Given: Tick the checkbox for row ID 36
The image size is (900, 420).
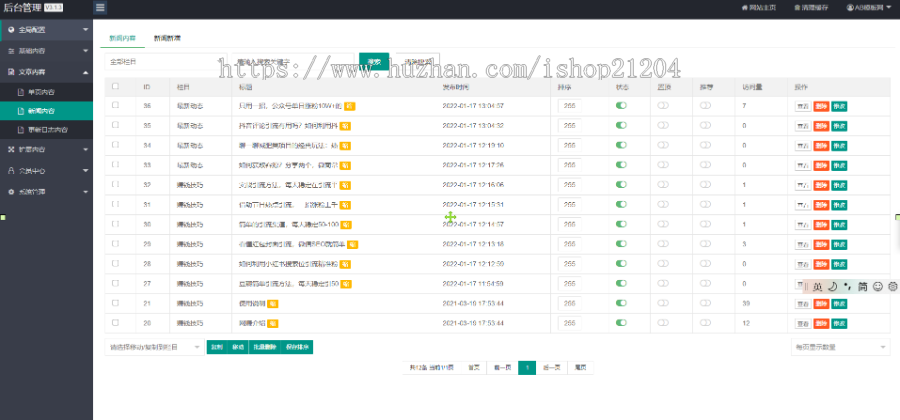Looking at the screenshot, I should [x=115, y=106].
